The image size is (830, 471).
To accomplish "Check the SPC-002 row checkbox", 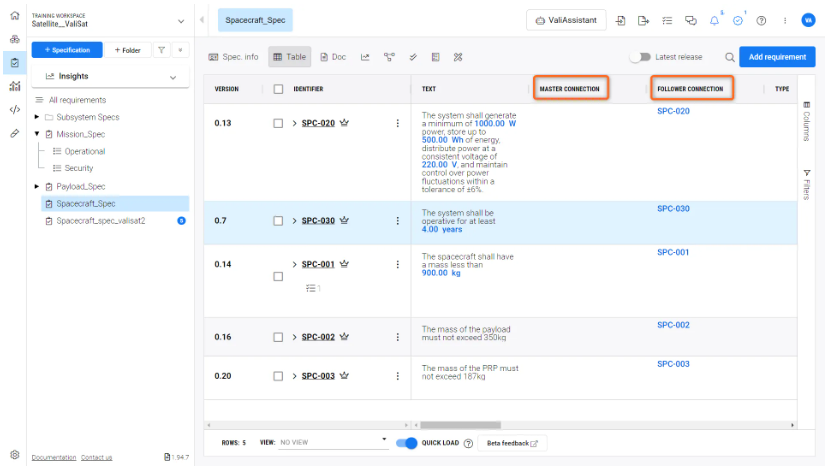I will pyautogui.click(x=278, y=337).
